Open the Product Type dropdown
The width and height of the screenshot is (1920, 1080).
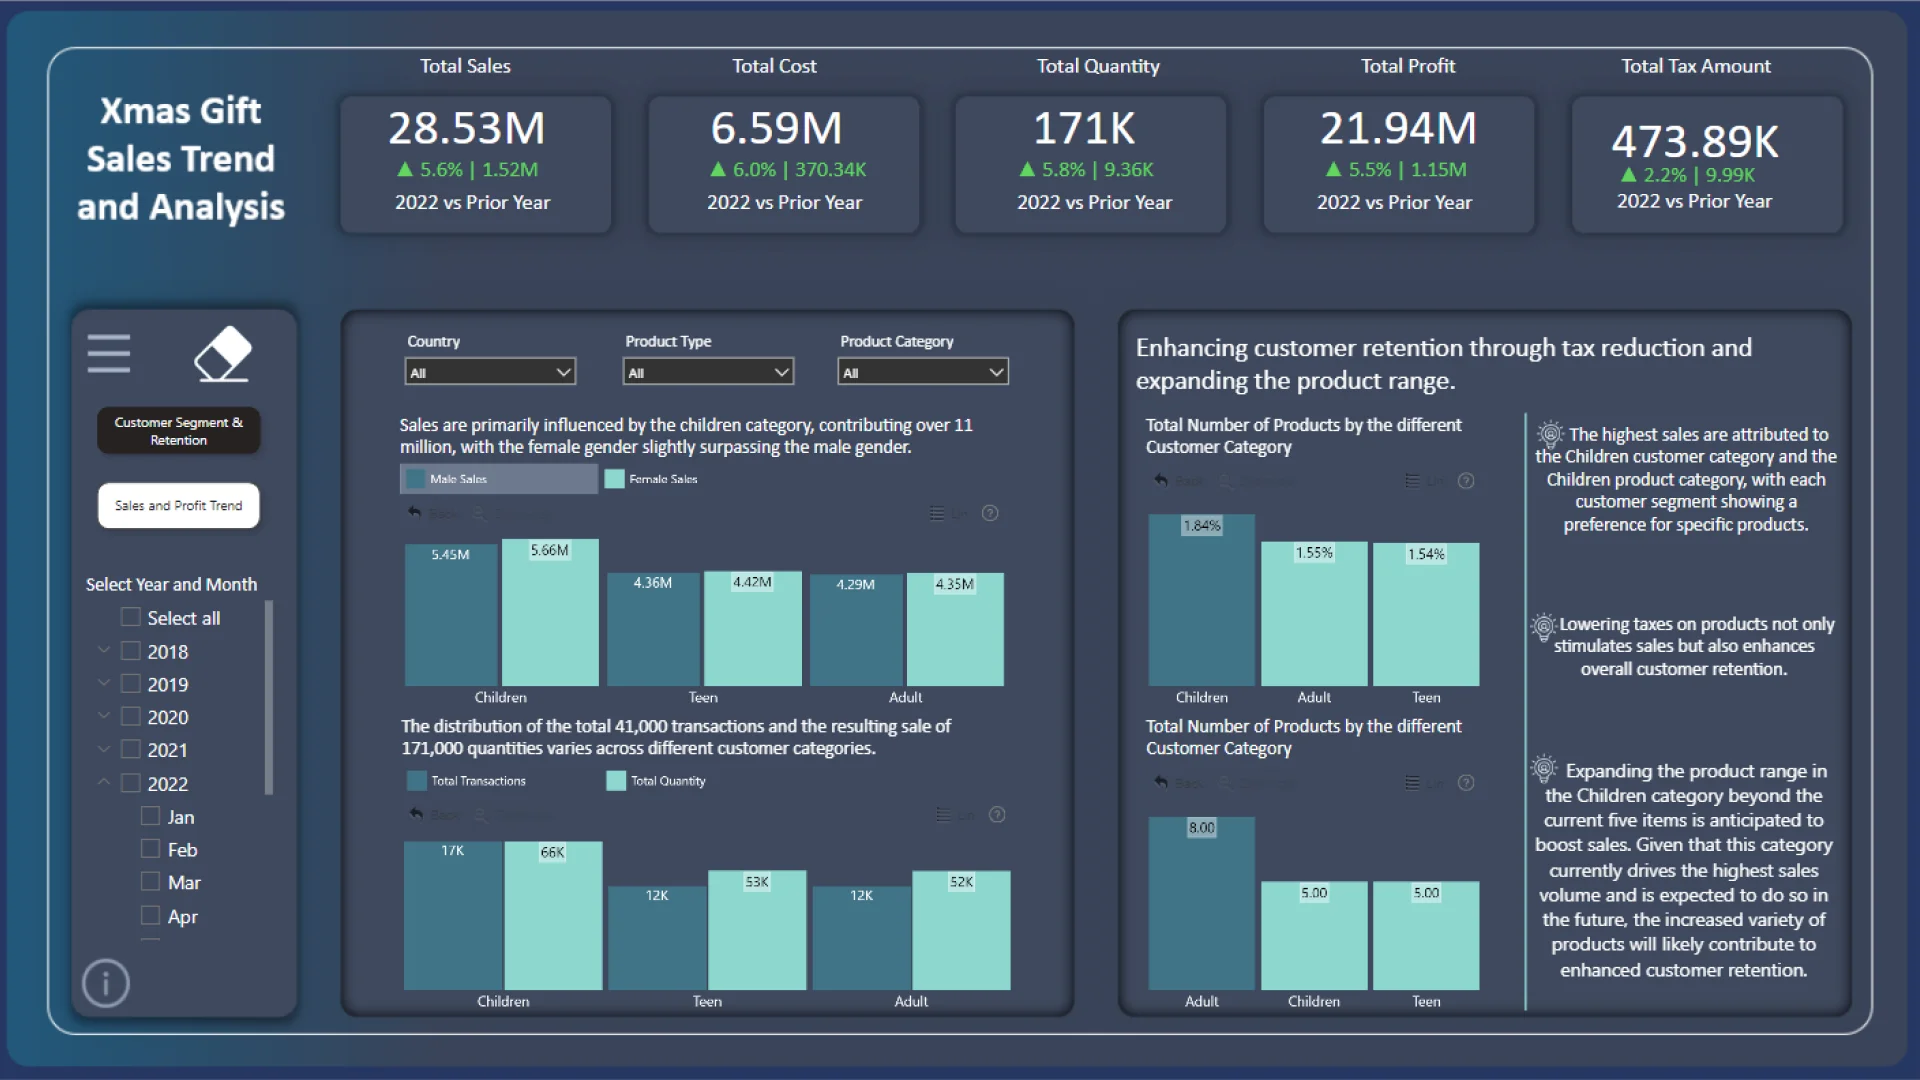point(708,372)
